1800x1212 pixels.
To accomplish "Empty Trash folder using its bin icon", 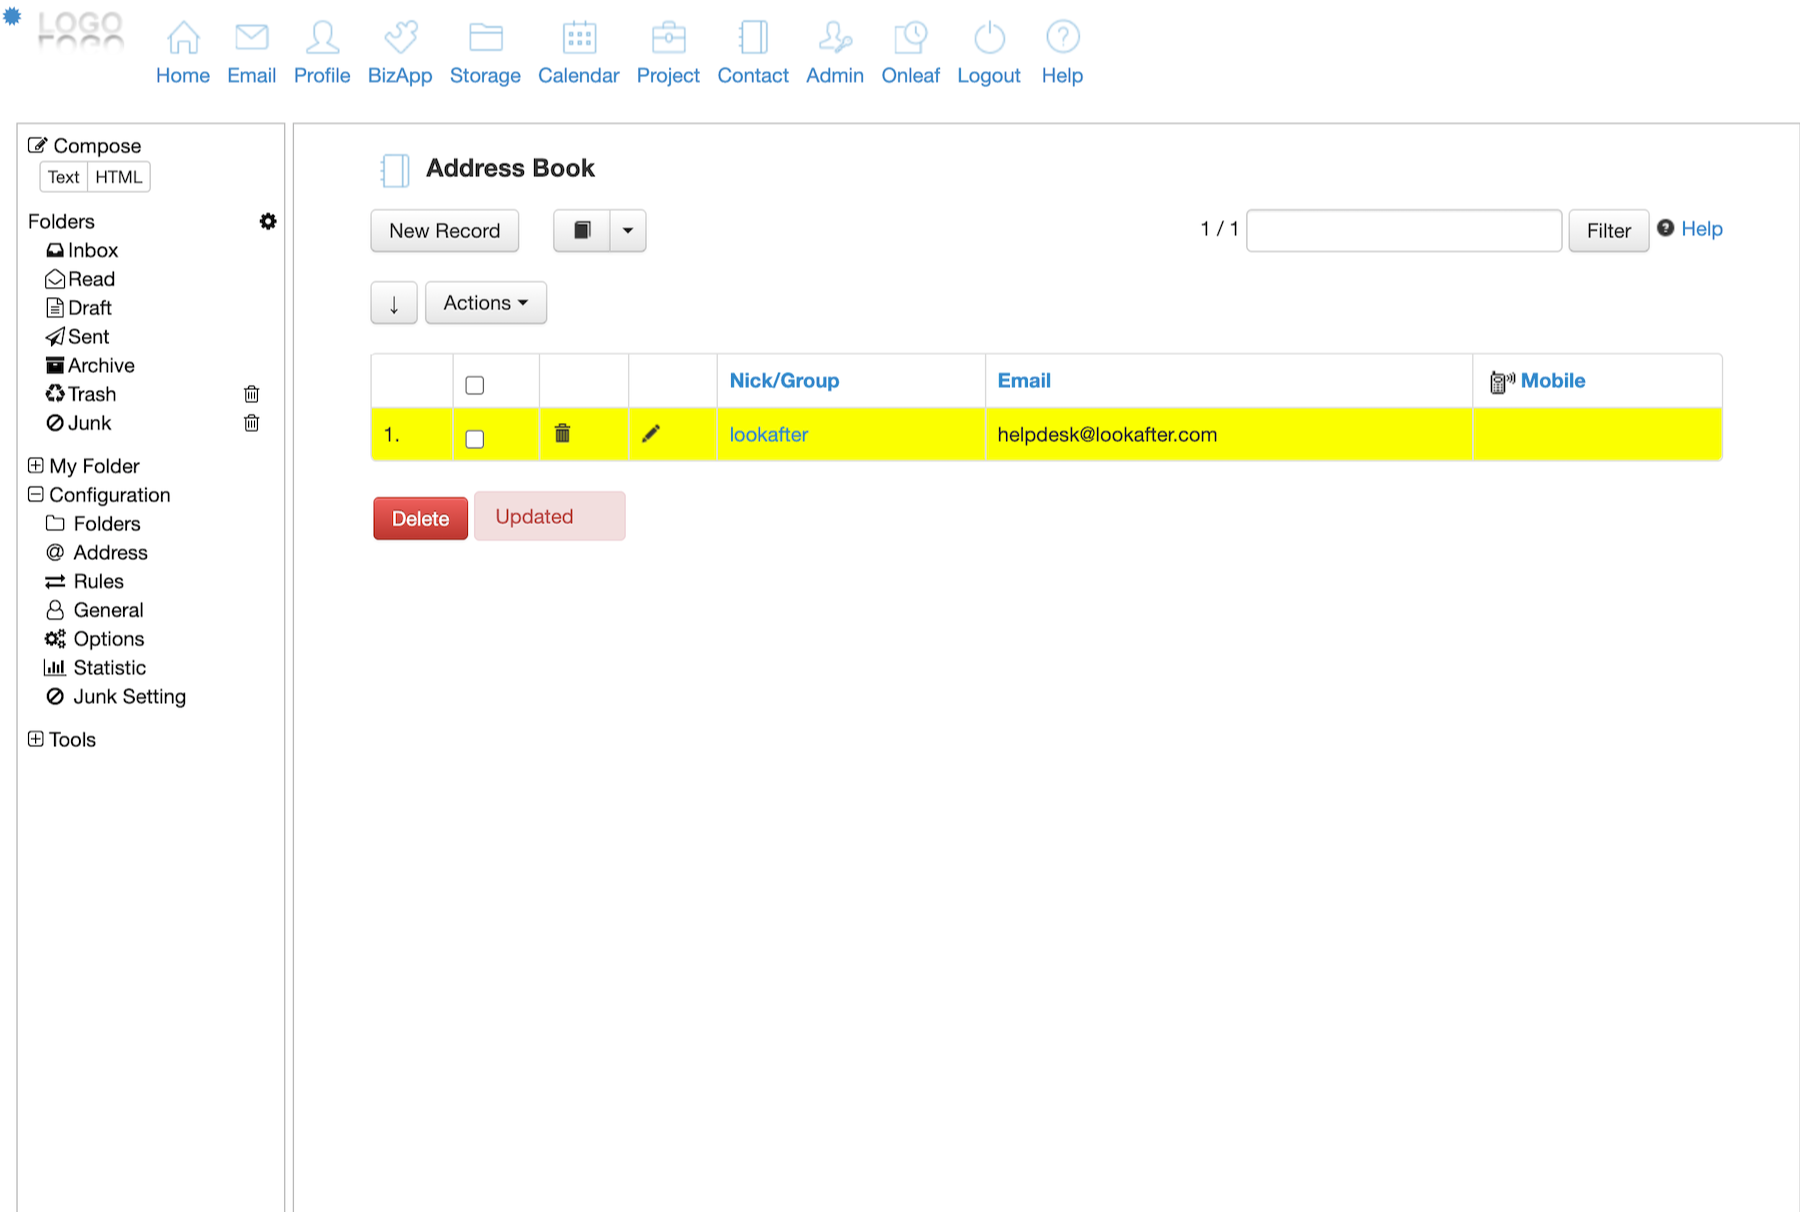I will point(251,394).
